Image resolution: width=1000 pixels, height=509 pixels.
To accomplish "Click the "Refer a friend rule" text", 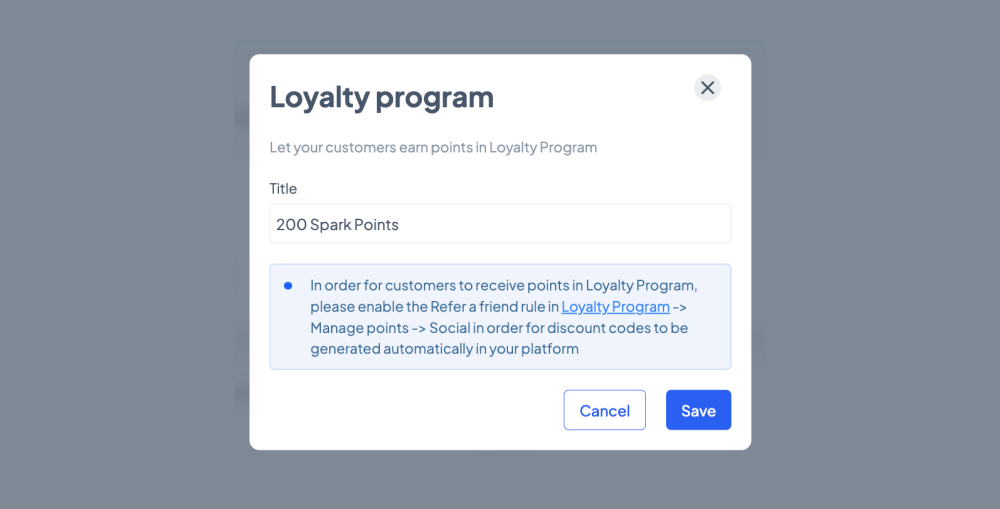I will [x=487, y=307].
